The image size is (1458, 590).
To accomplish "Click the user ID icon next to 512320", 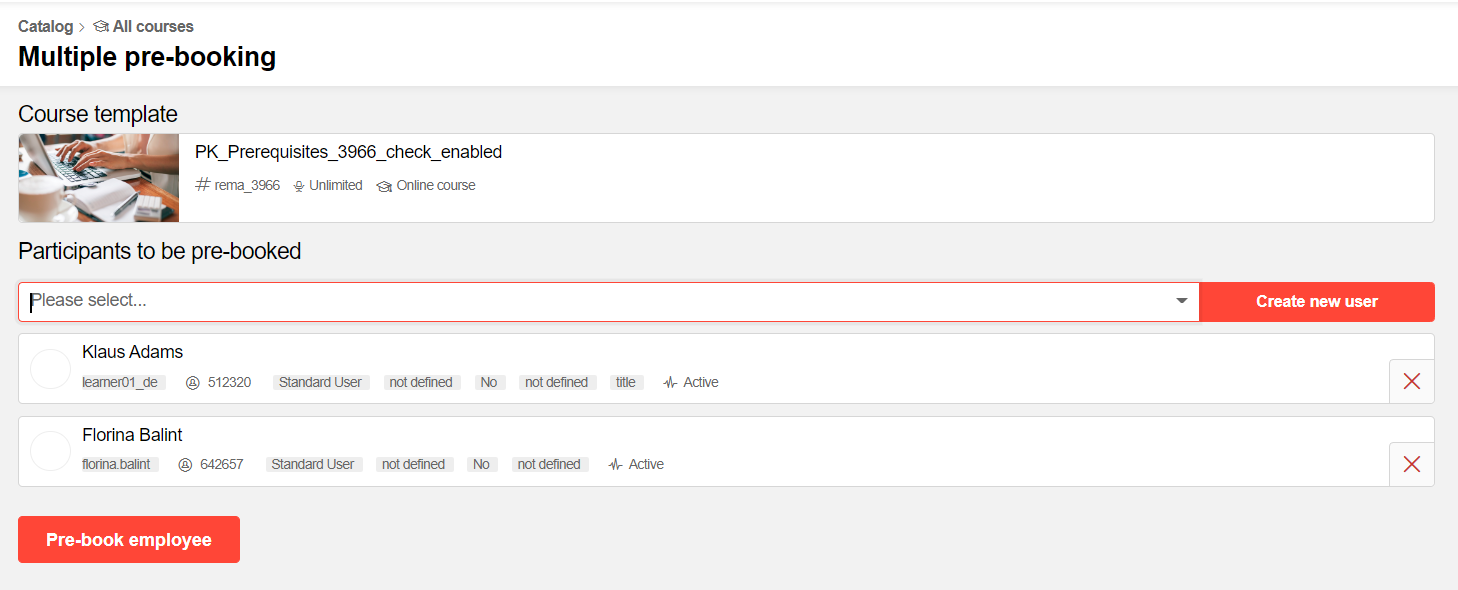I will coord(193,383).
